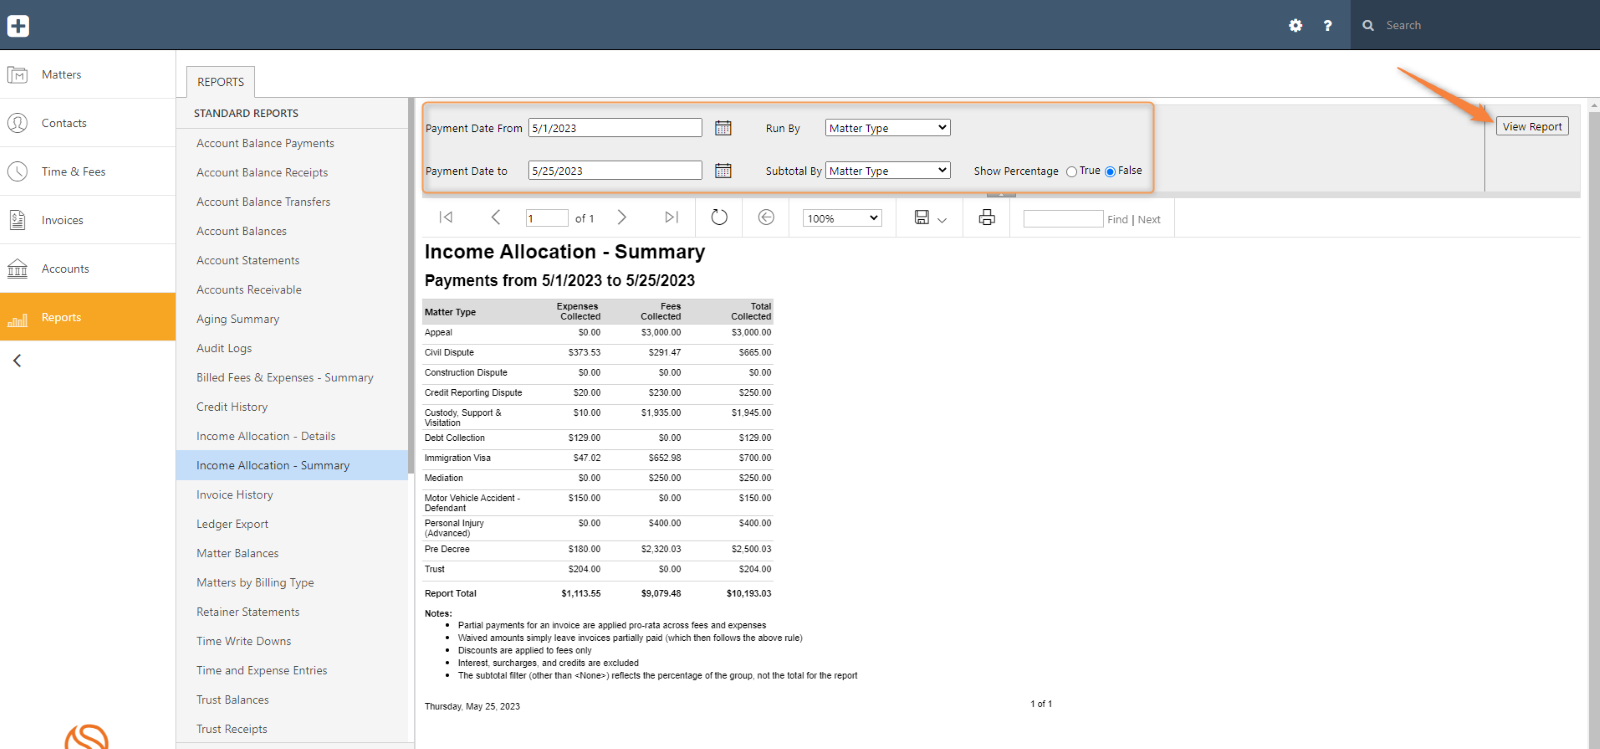Open Trust Balances report
The image size is (1600, 749).
[x=232, y=700]
